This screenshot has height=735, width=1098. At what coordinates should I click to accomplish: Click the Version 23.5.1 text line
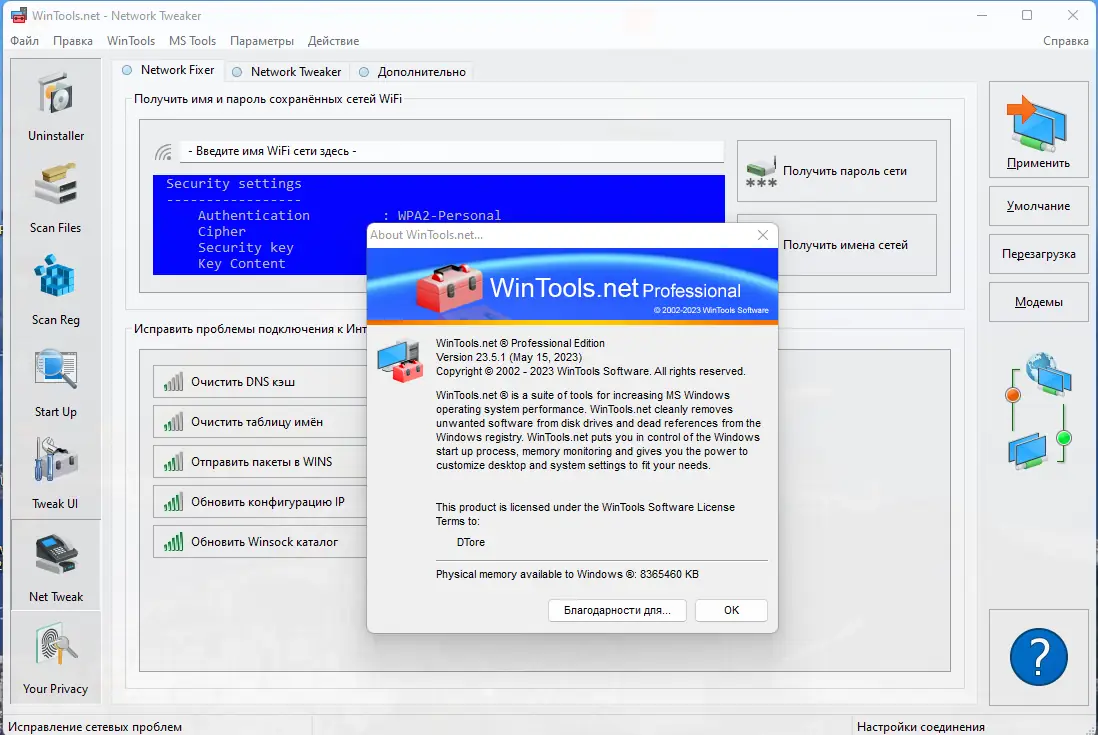point(509,357)
